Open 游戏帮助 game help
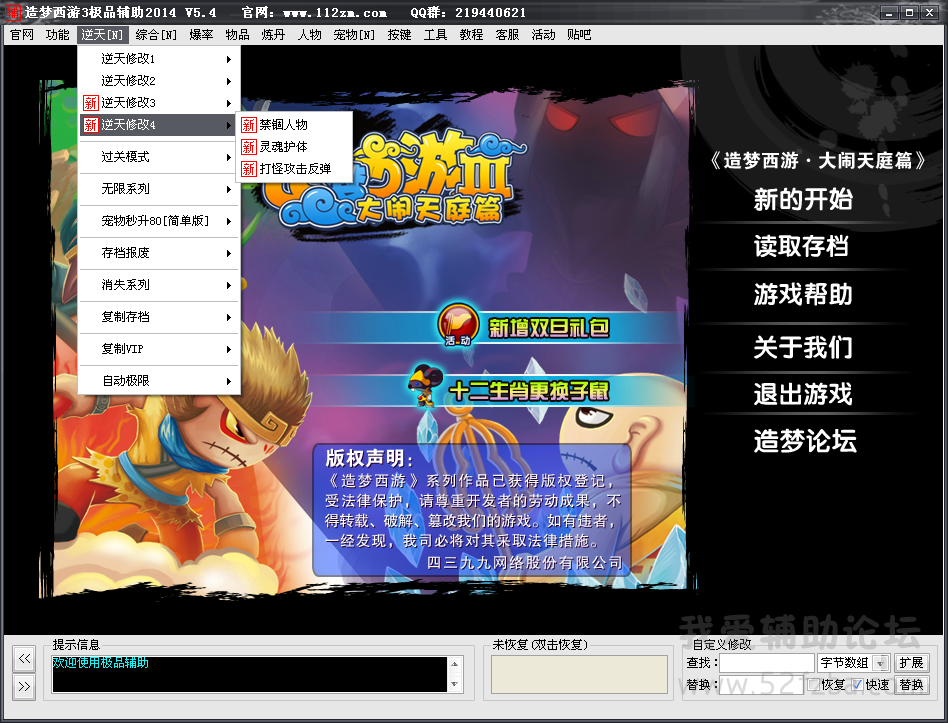The width and height of the screenshot is (948, 723). point(803,294)
